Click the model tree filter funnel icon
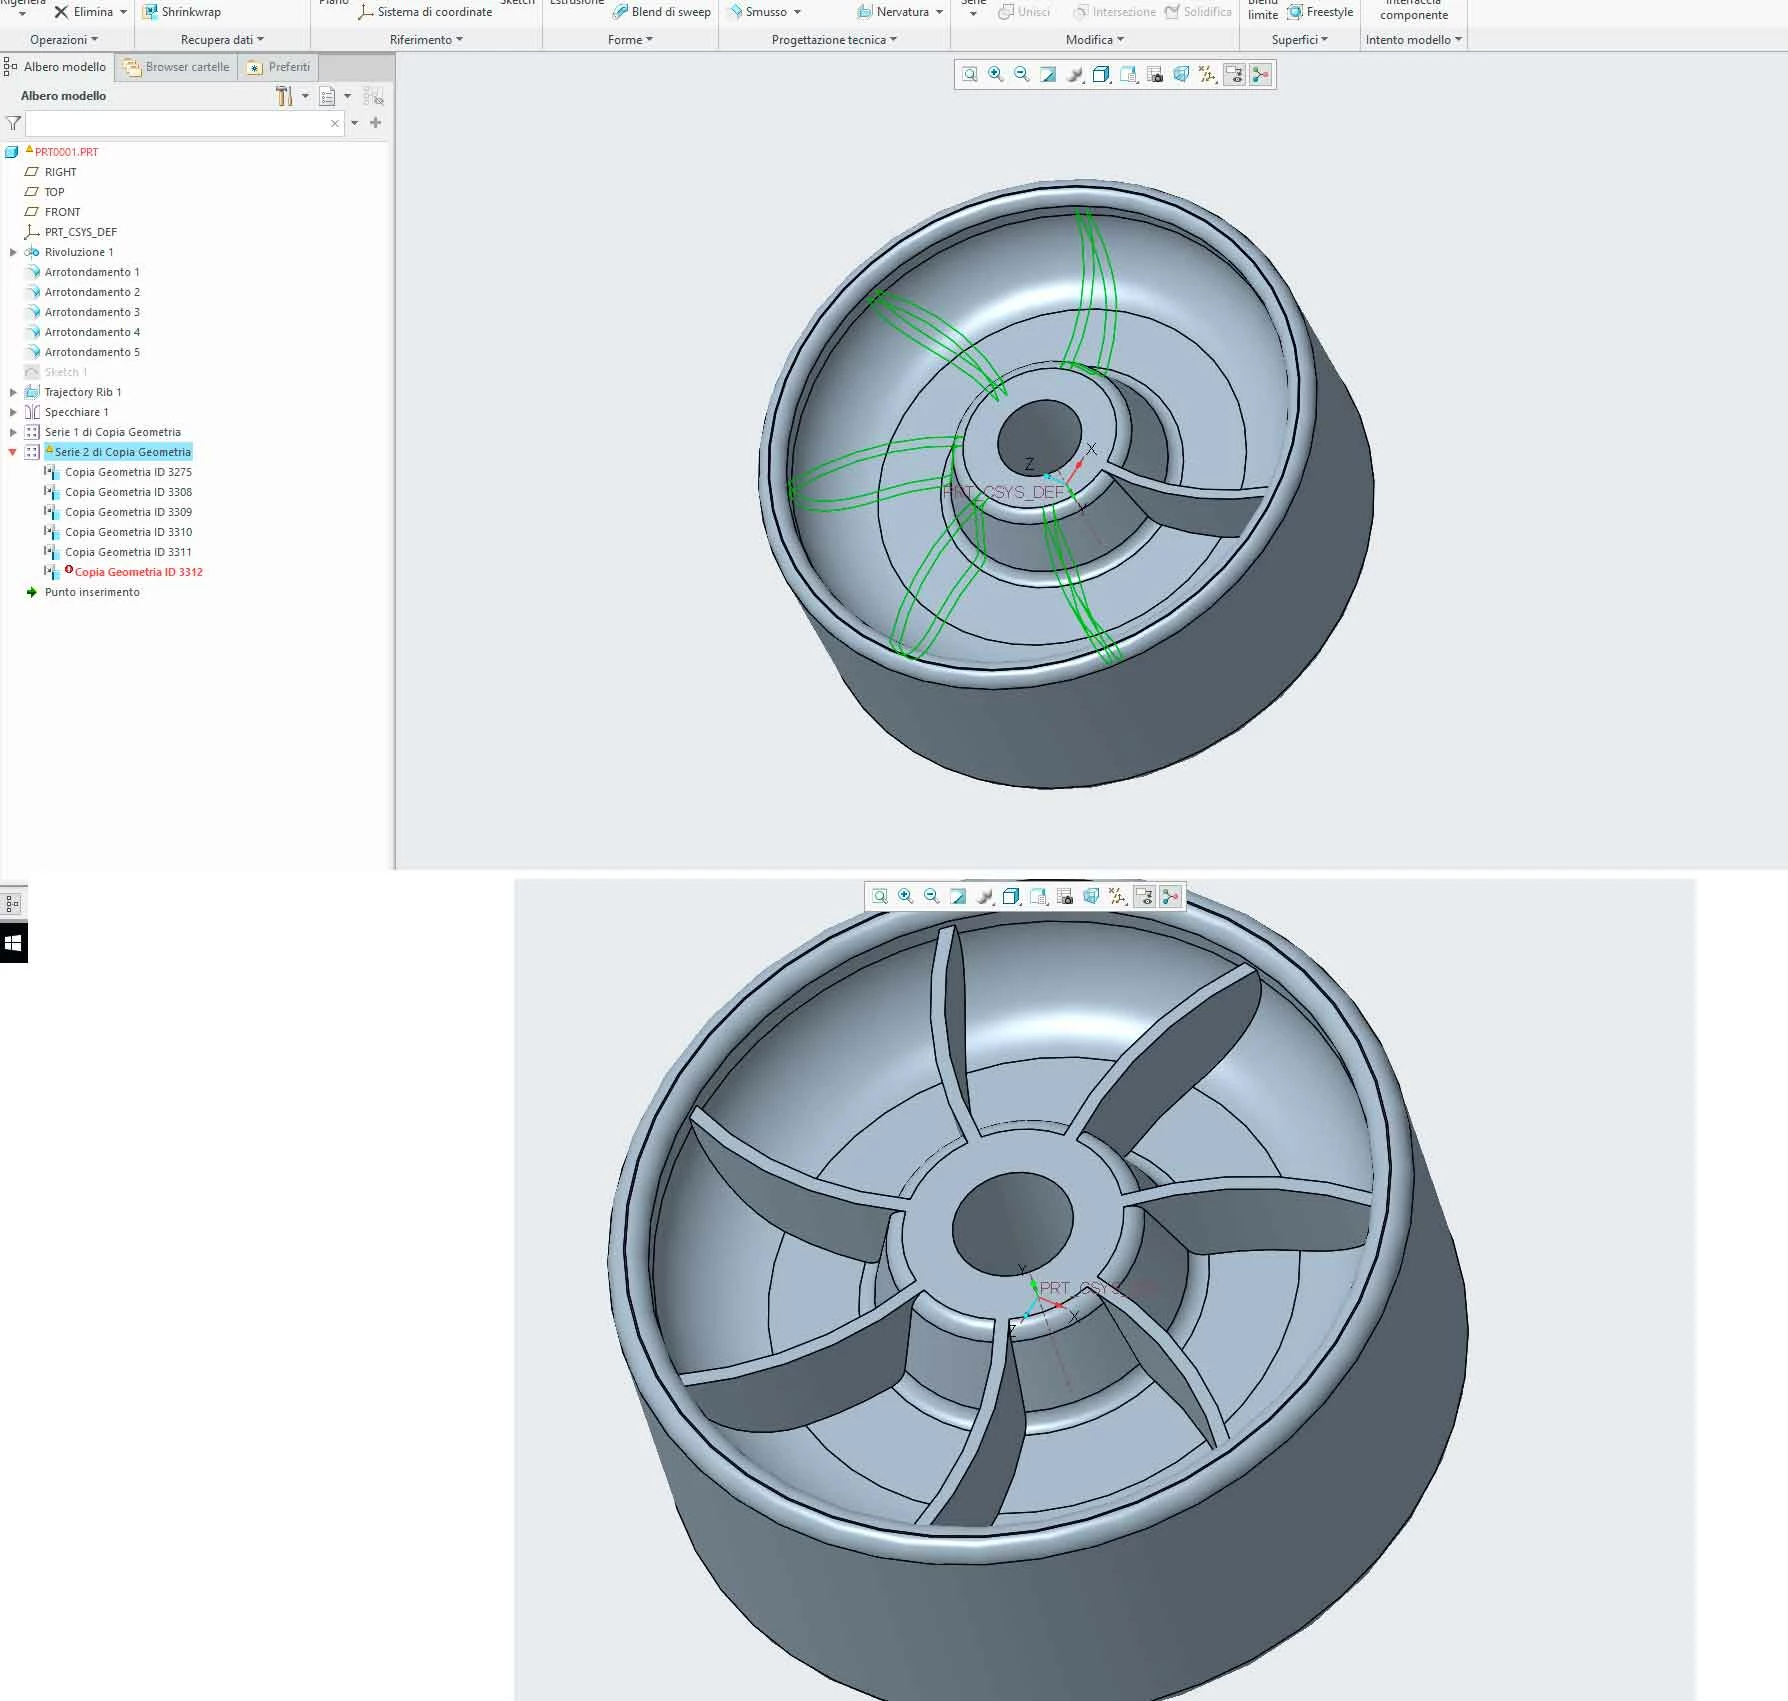Viewport: 1788px width, 1701px height. tap(13, 123)
